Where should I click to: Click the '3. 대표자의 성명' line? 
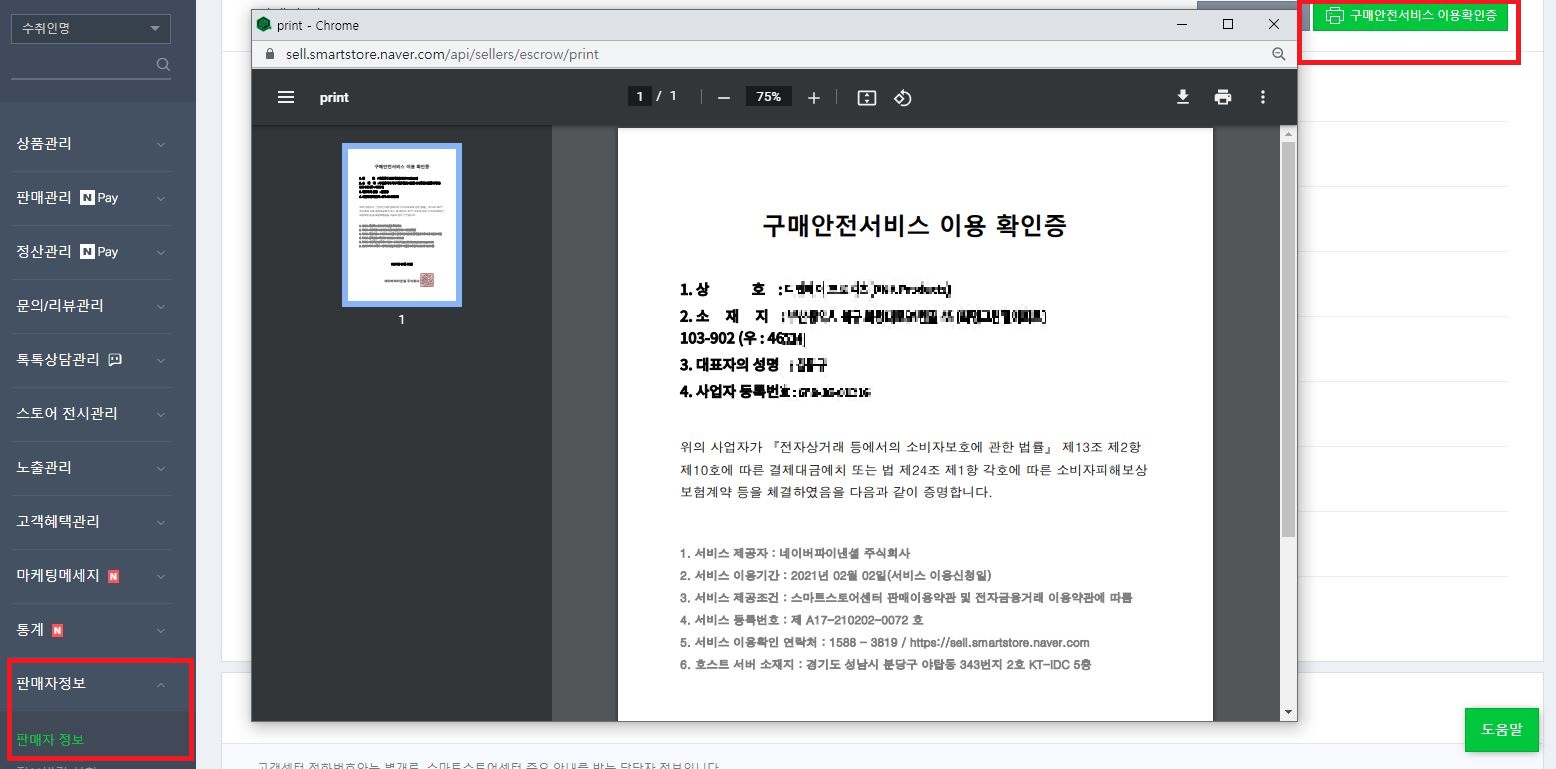pyautogui.click(x=754, y=365)
